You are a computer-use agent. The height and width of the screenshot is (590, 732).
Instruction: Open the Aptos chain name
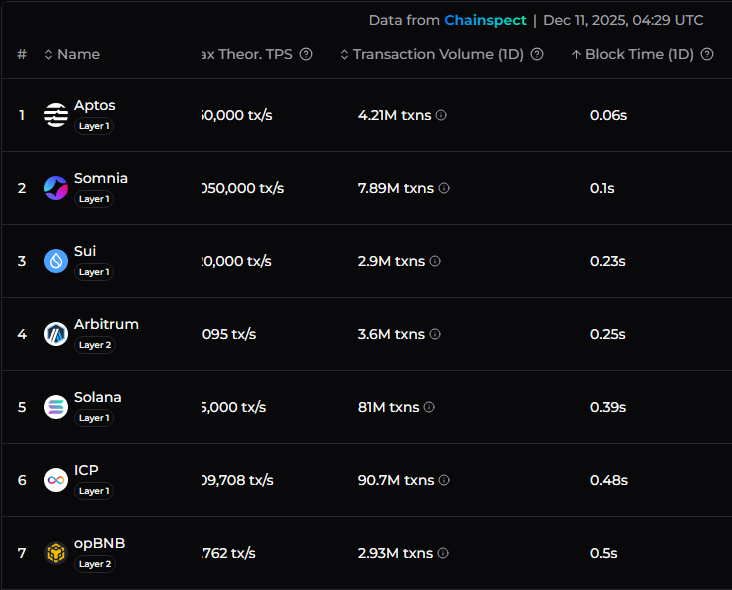95,105
